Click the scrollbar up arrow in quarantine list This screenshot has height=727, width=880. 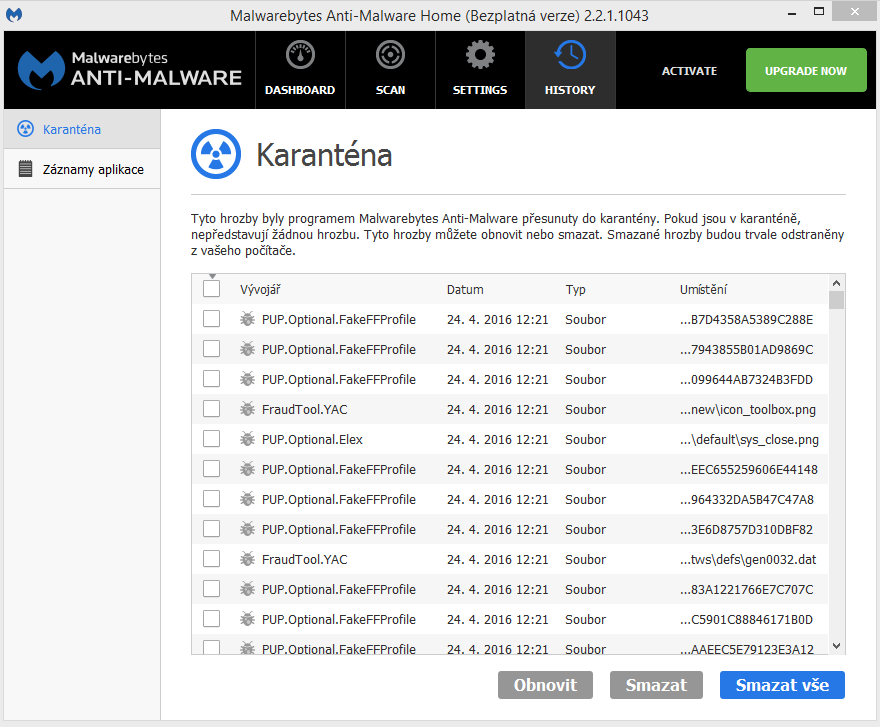pos(836,283)
